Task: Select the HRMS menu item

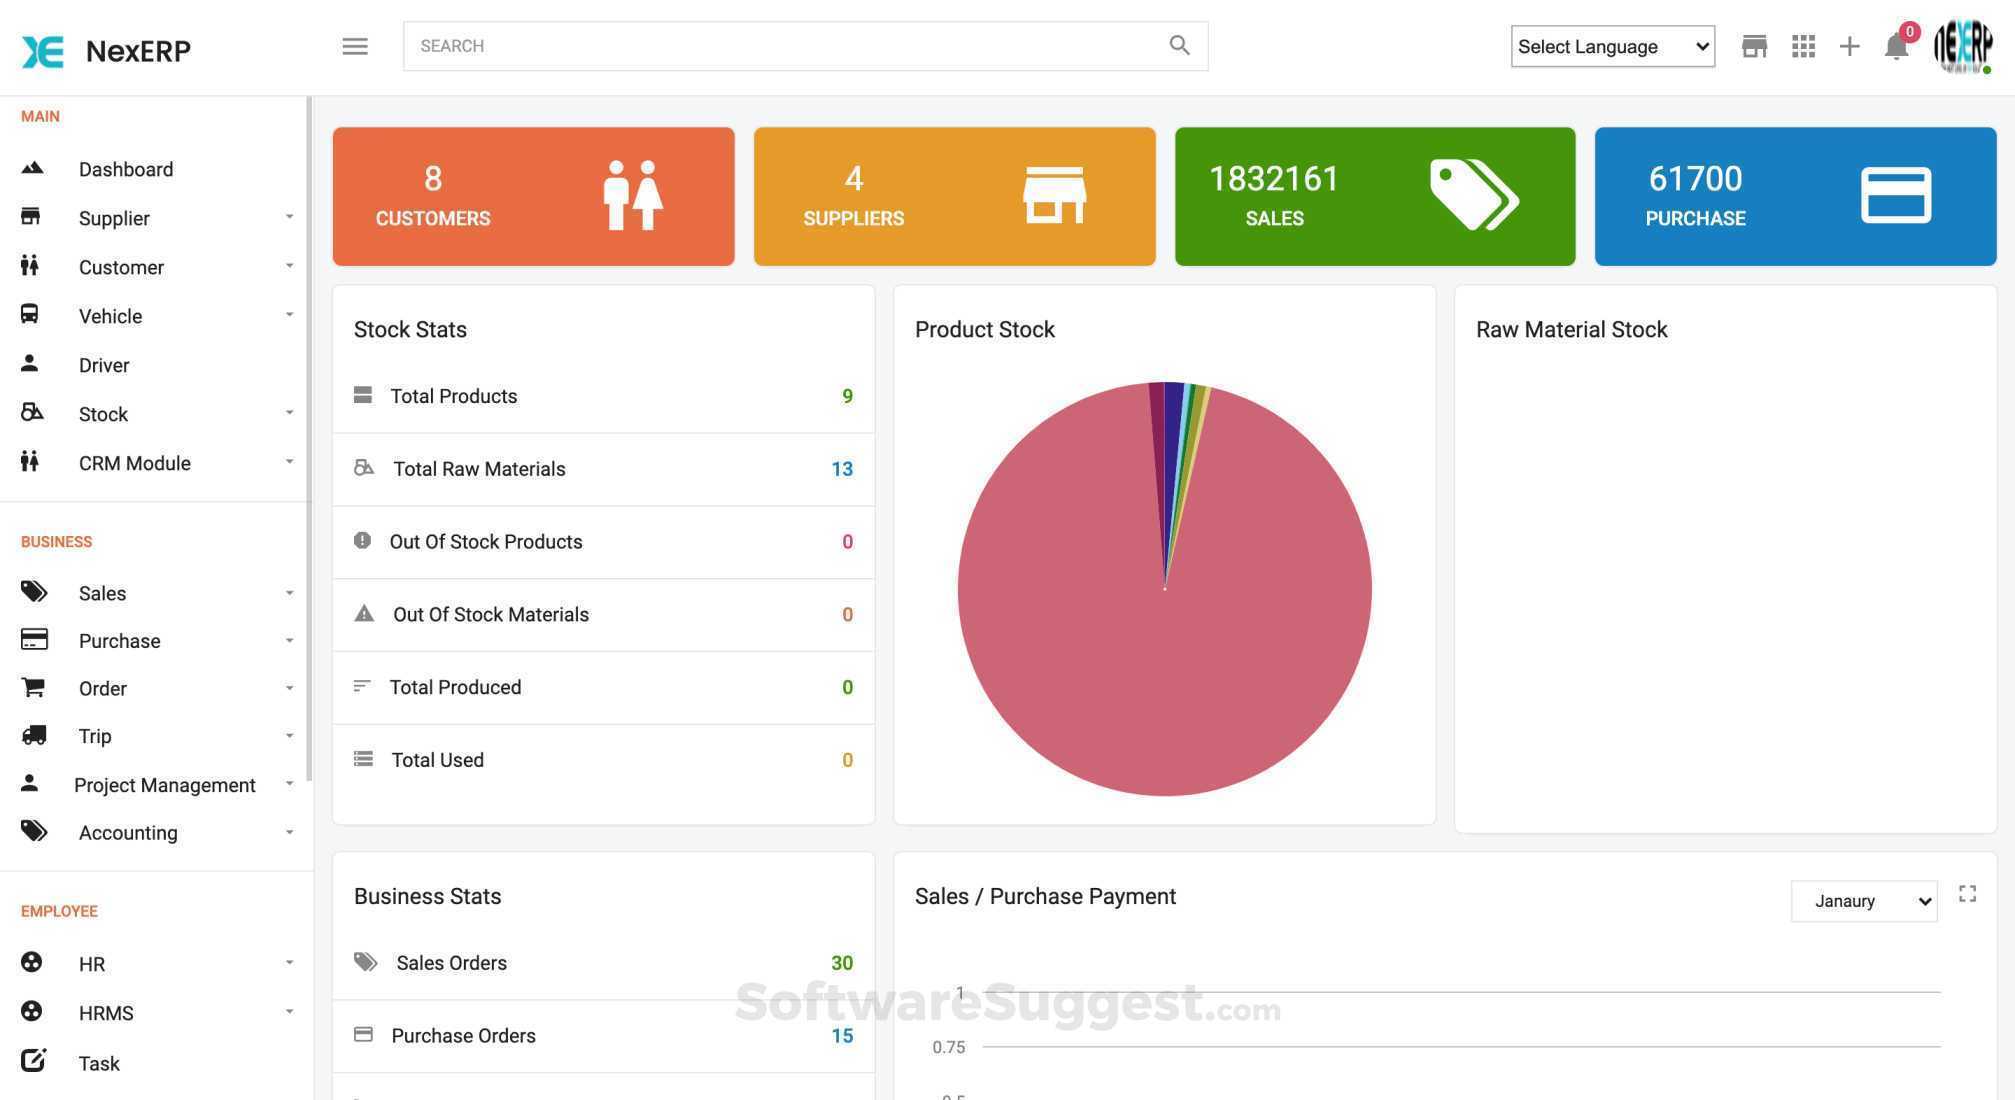Action: tap(104, 1013)
